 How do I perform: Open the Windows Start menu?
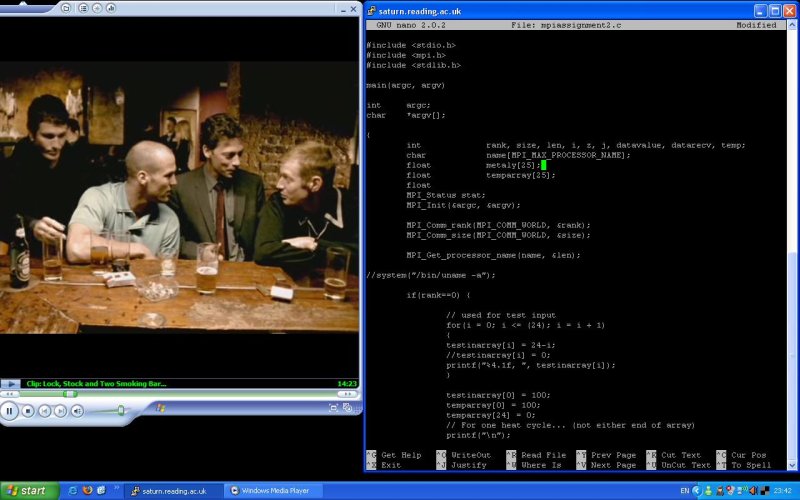(x=29, y=491)
